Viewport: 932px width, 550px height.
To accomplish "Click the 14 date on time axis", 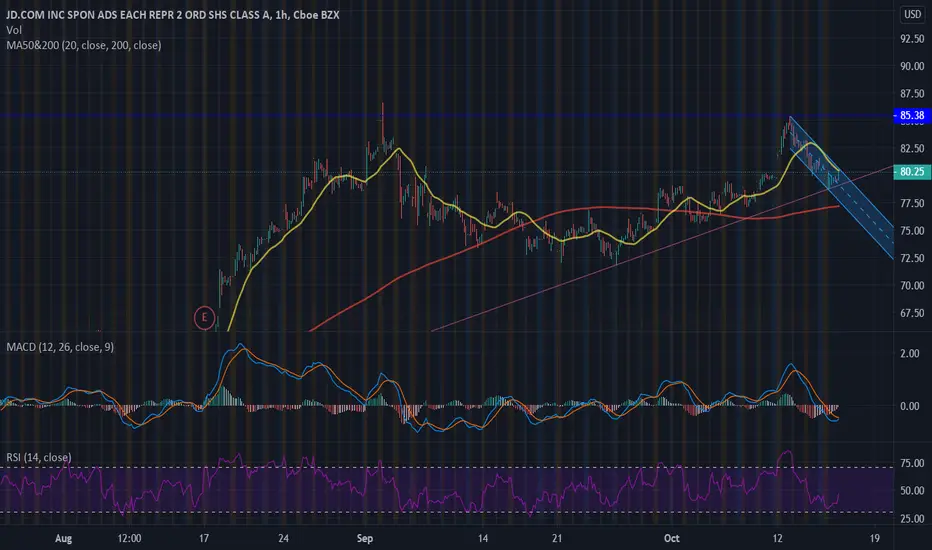I will 483,538.
